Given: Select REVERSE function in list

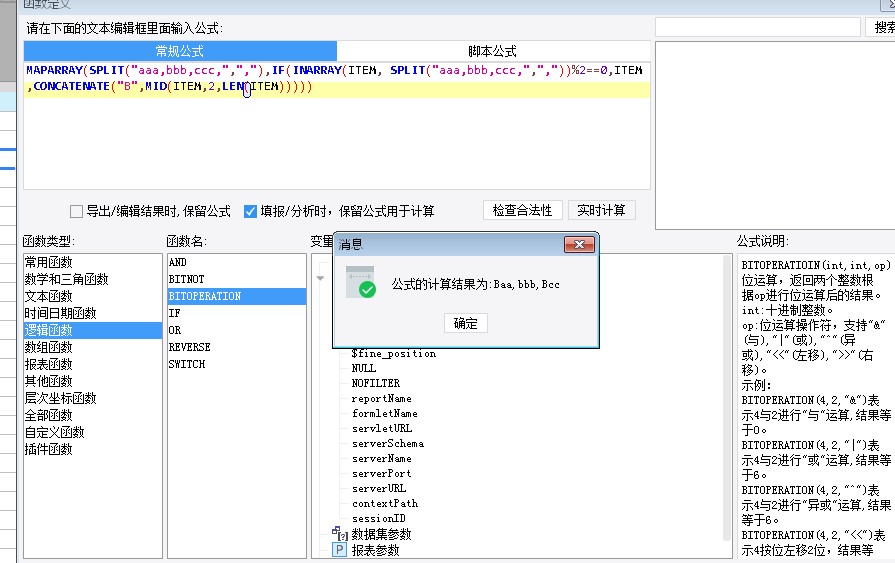Looking at the screenshot, I should (x=237, y=347).
